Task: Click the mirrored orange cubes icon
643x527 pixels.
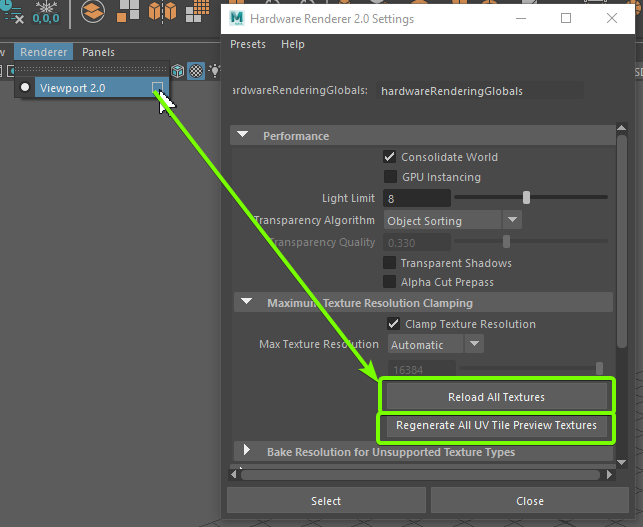Action: pyautogui.click(x=162, y=11)
